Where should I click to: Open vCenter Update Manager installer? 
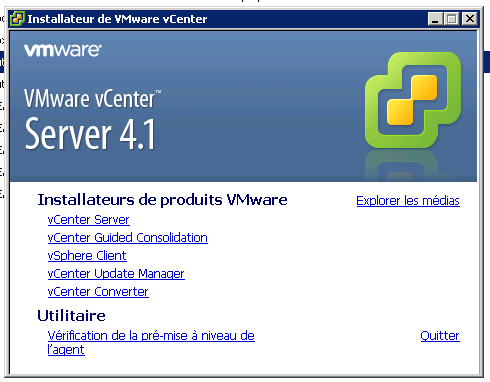116,274
